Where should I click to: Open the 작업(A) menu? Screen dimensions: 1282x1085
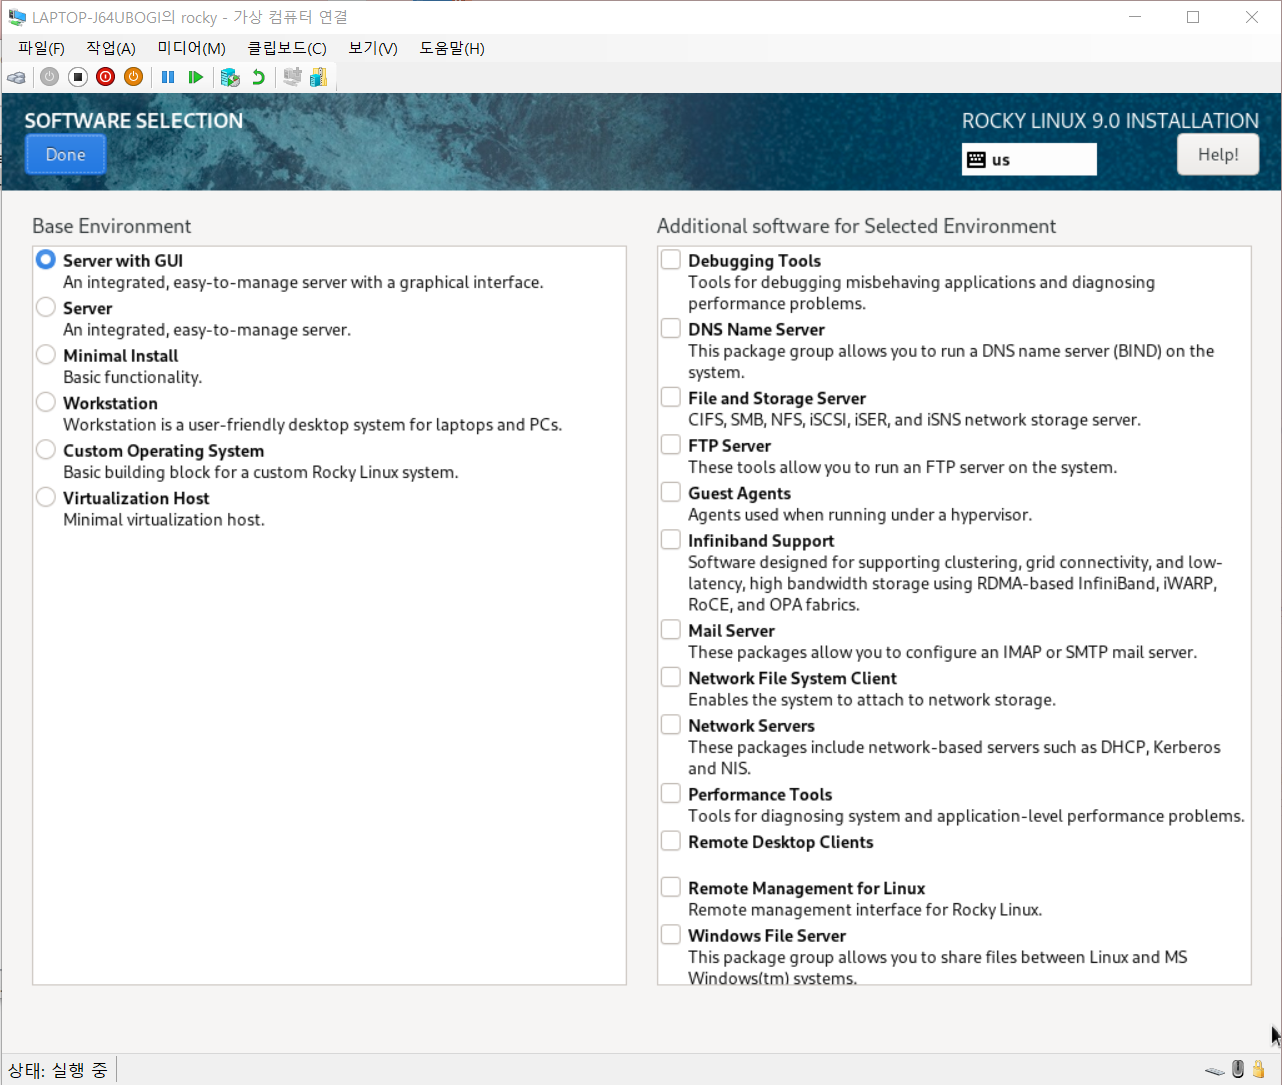click(x=111, y=48)
